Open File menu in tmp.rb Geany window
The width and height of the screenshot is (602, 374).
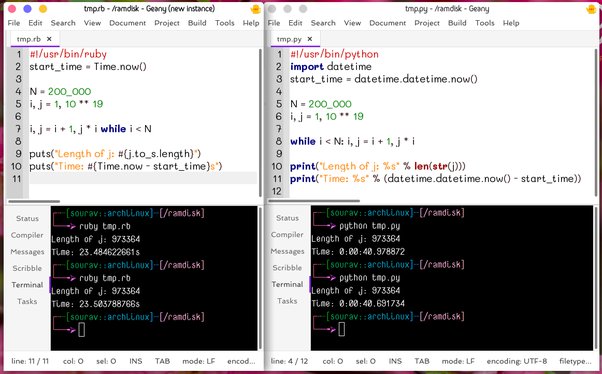(14, 23)
